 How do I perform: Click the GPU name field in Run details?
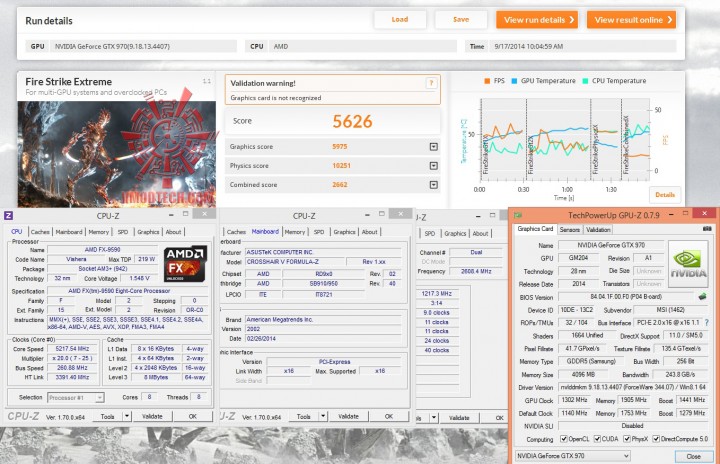(x=144, y=46)
